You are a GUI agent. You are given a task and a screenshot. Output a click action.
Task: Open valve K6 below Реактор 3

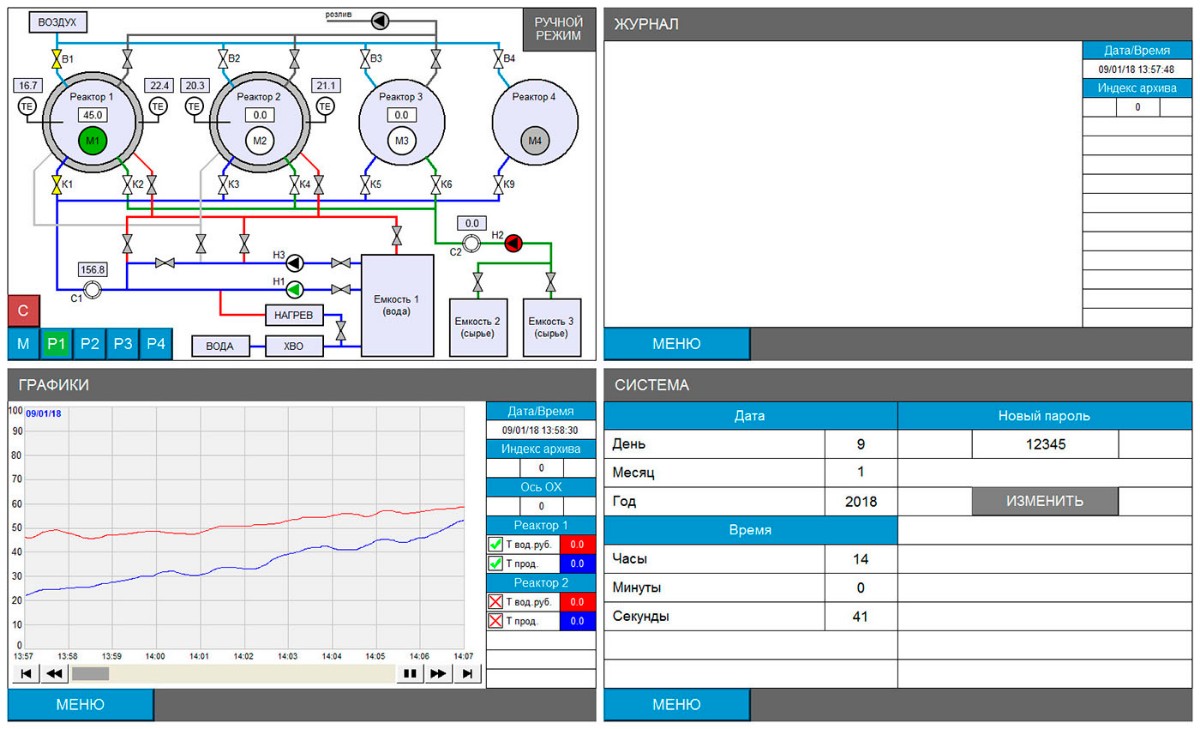(x=436, y=185)
